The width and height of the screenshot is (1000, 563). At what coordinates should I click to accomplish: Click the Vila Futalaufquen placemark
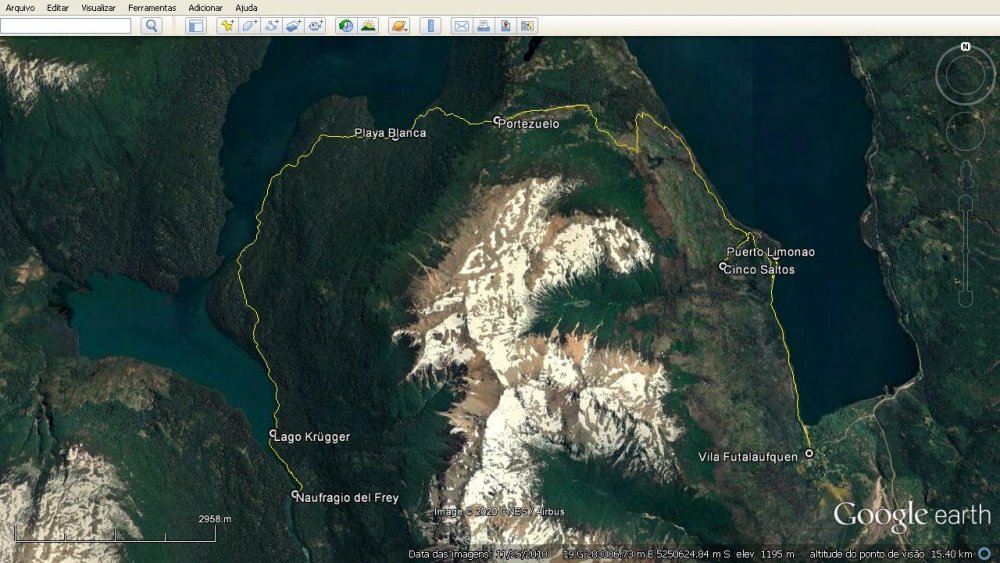(809, 453)
